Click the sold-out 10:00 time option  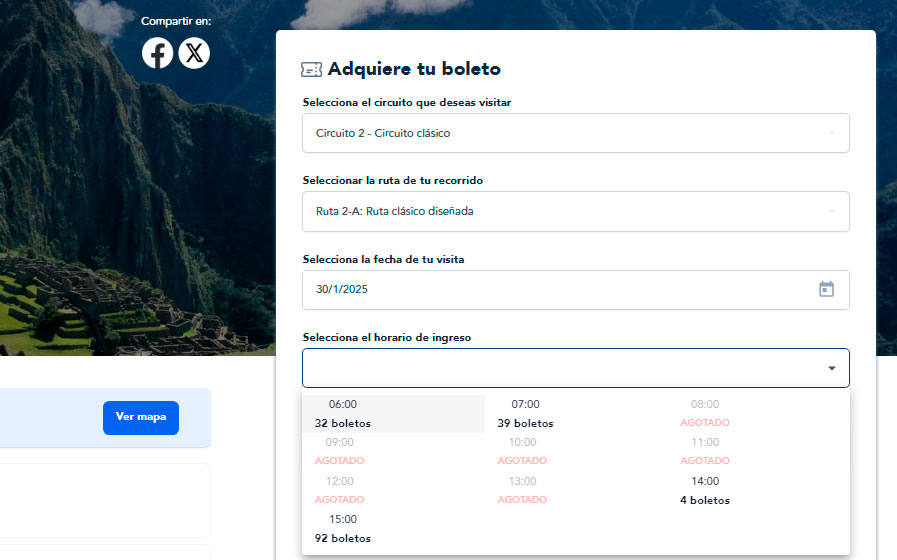point(522,451)
